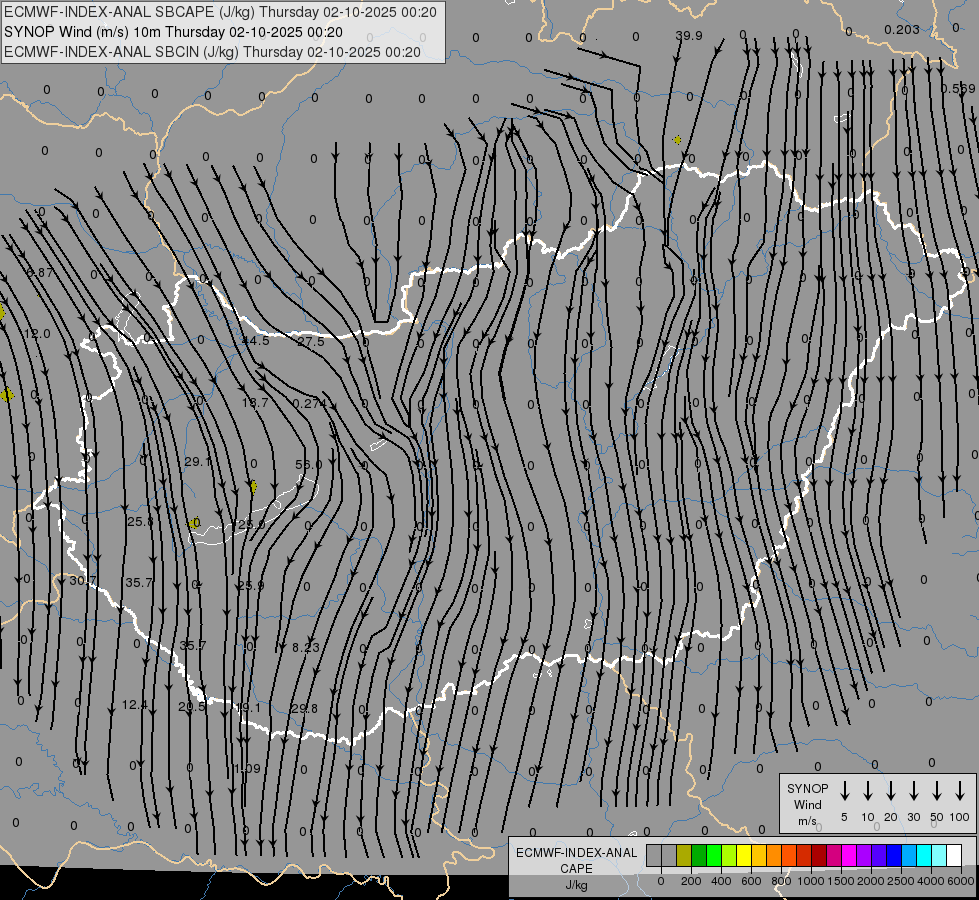Click the 20 m/s wind arrow in legend
This screenshot has width=979, height=900.
[x=891, y=791]
